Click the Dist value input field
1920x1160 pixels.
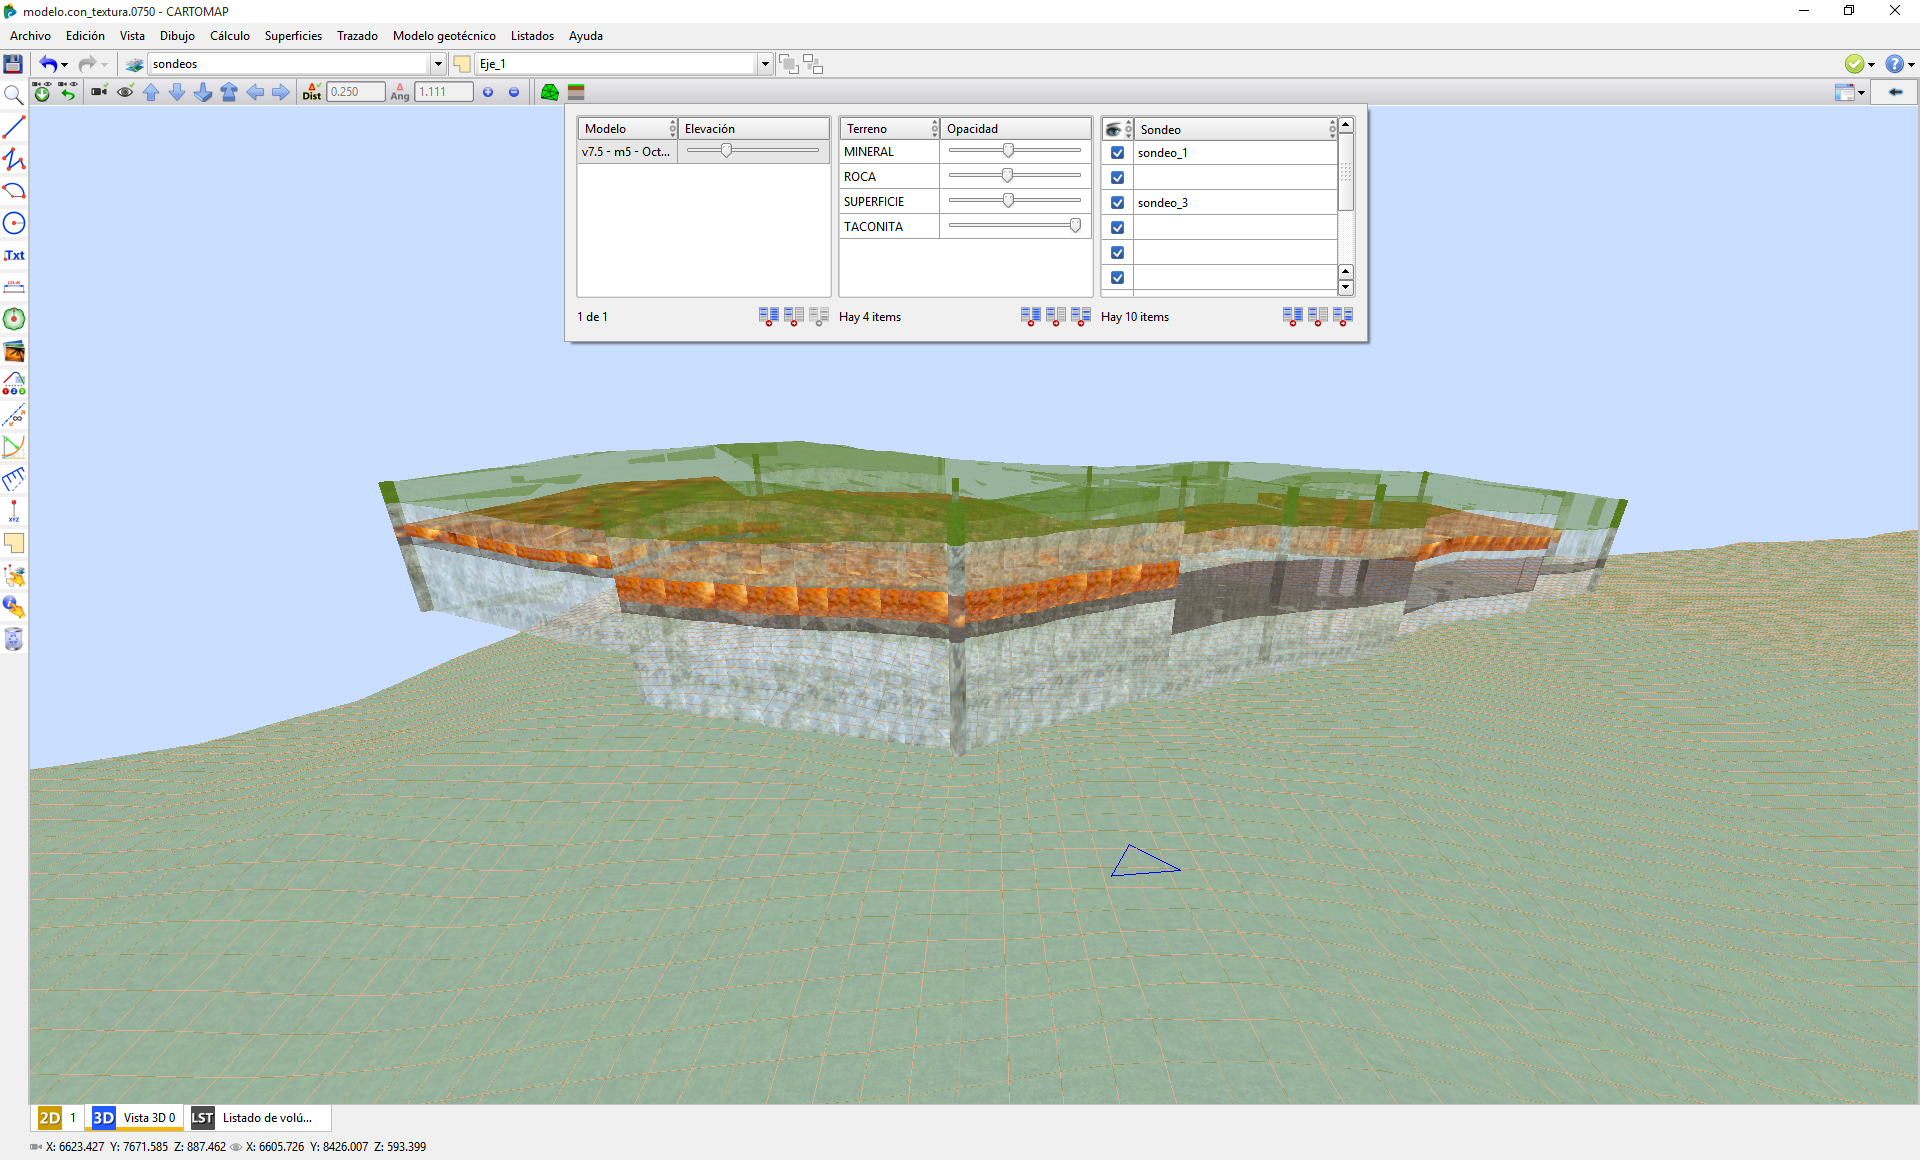(x=355, y=92)
